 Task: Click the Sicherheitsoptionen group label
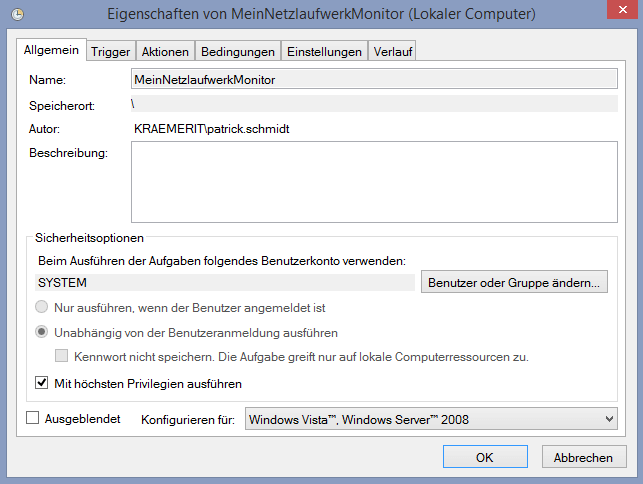point(89,238)
